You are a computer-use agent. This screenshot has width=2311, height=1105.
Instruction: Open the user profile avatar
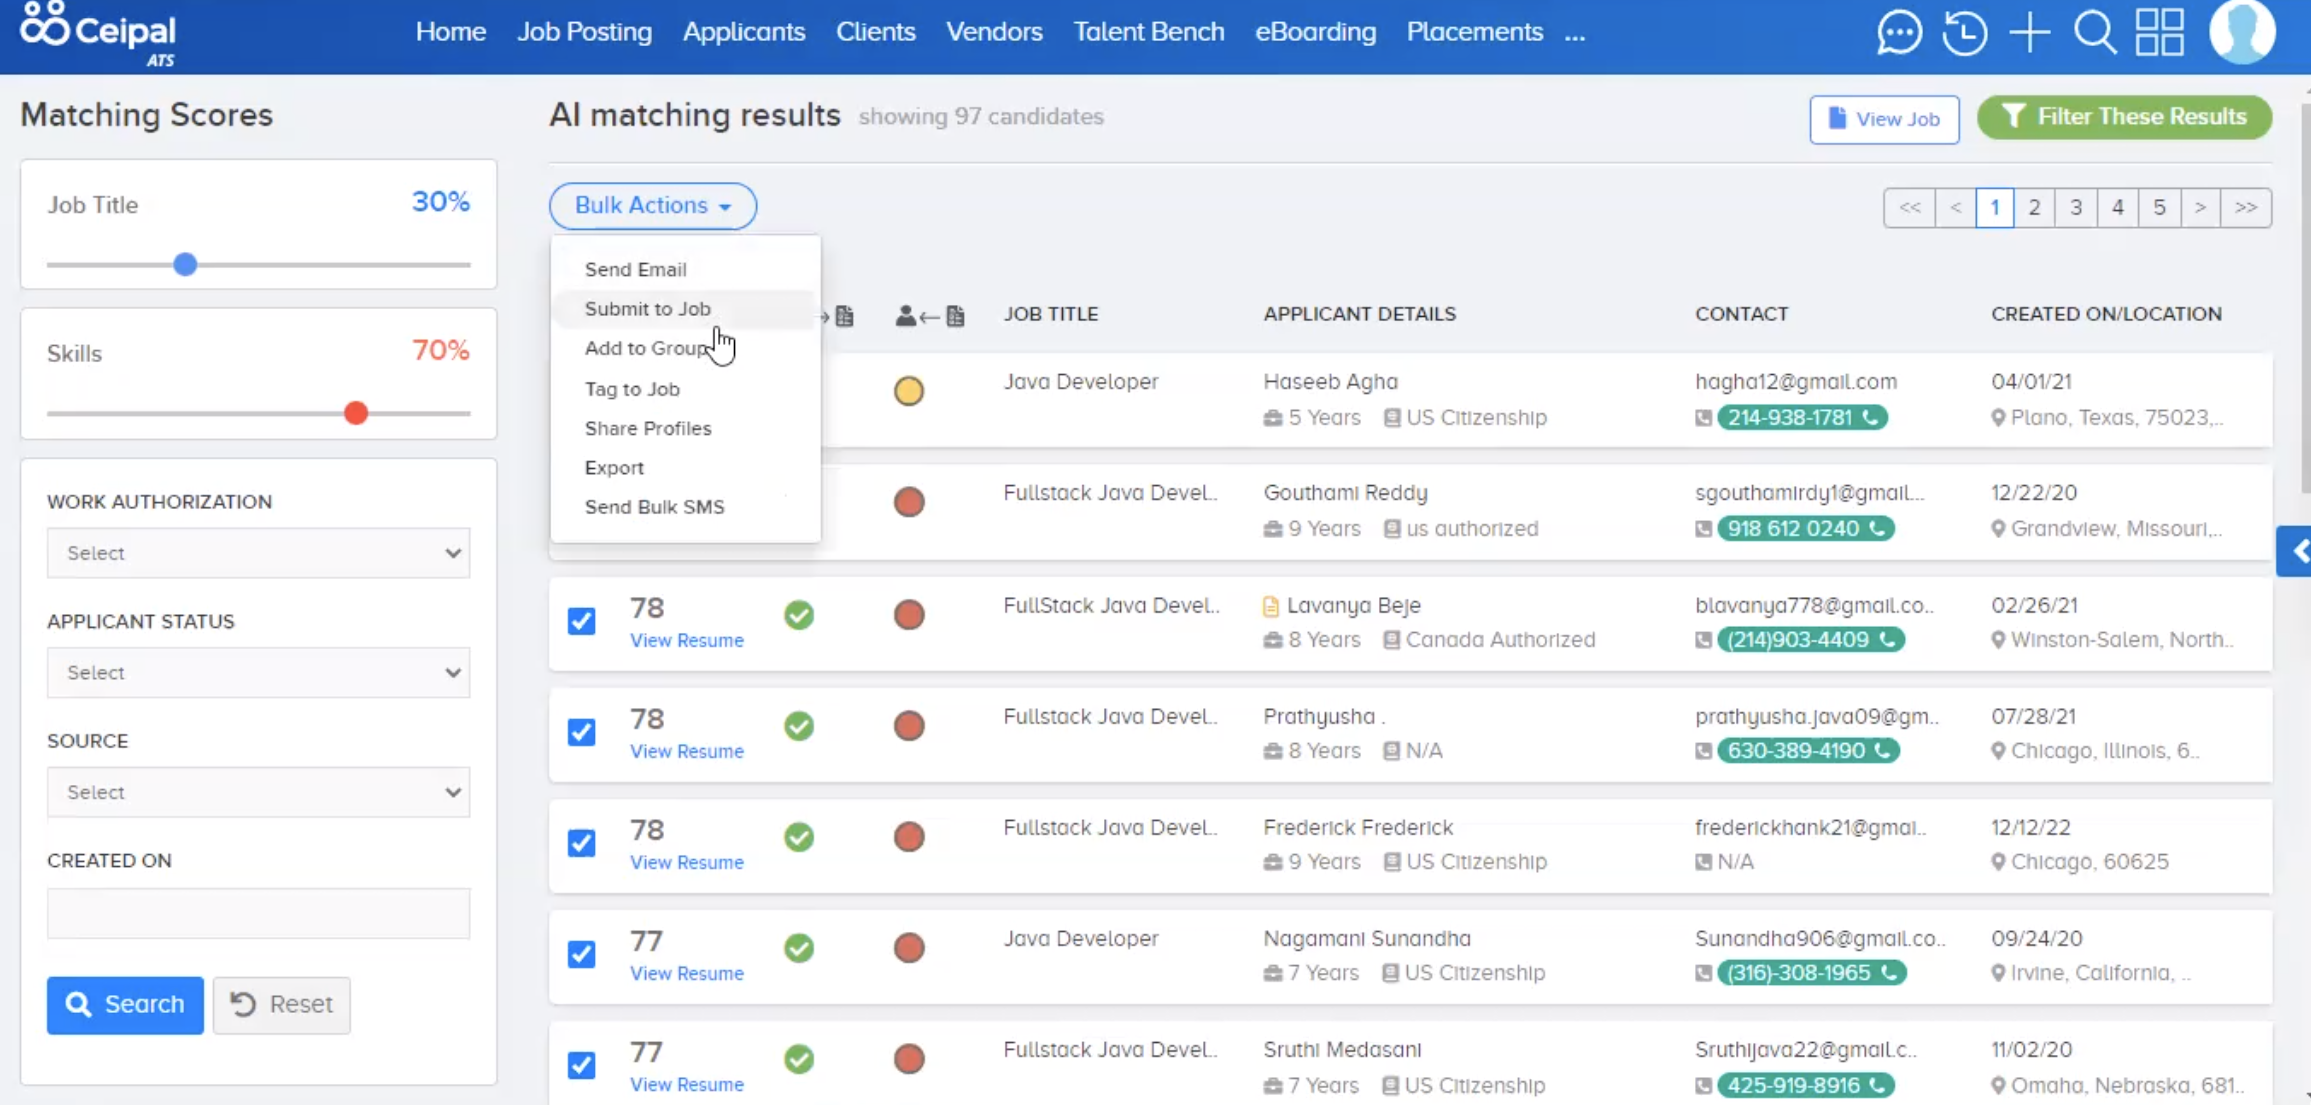tap(2241, 33)
